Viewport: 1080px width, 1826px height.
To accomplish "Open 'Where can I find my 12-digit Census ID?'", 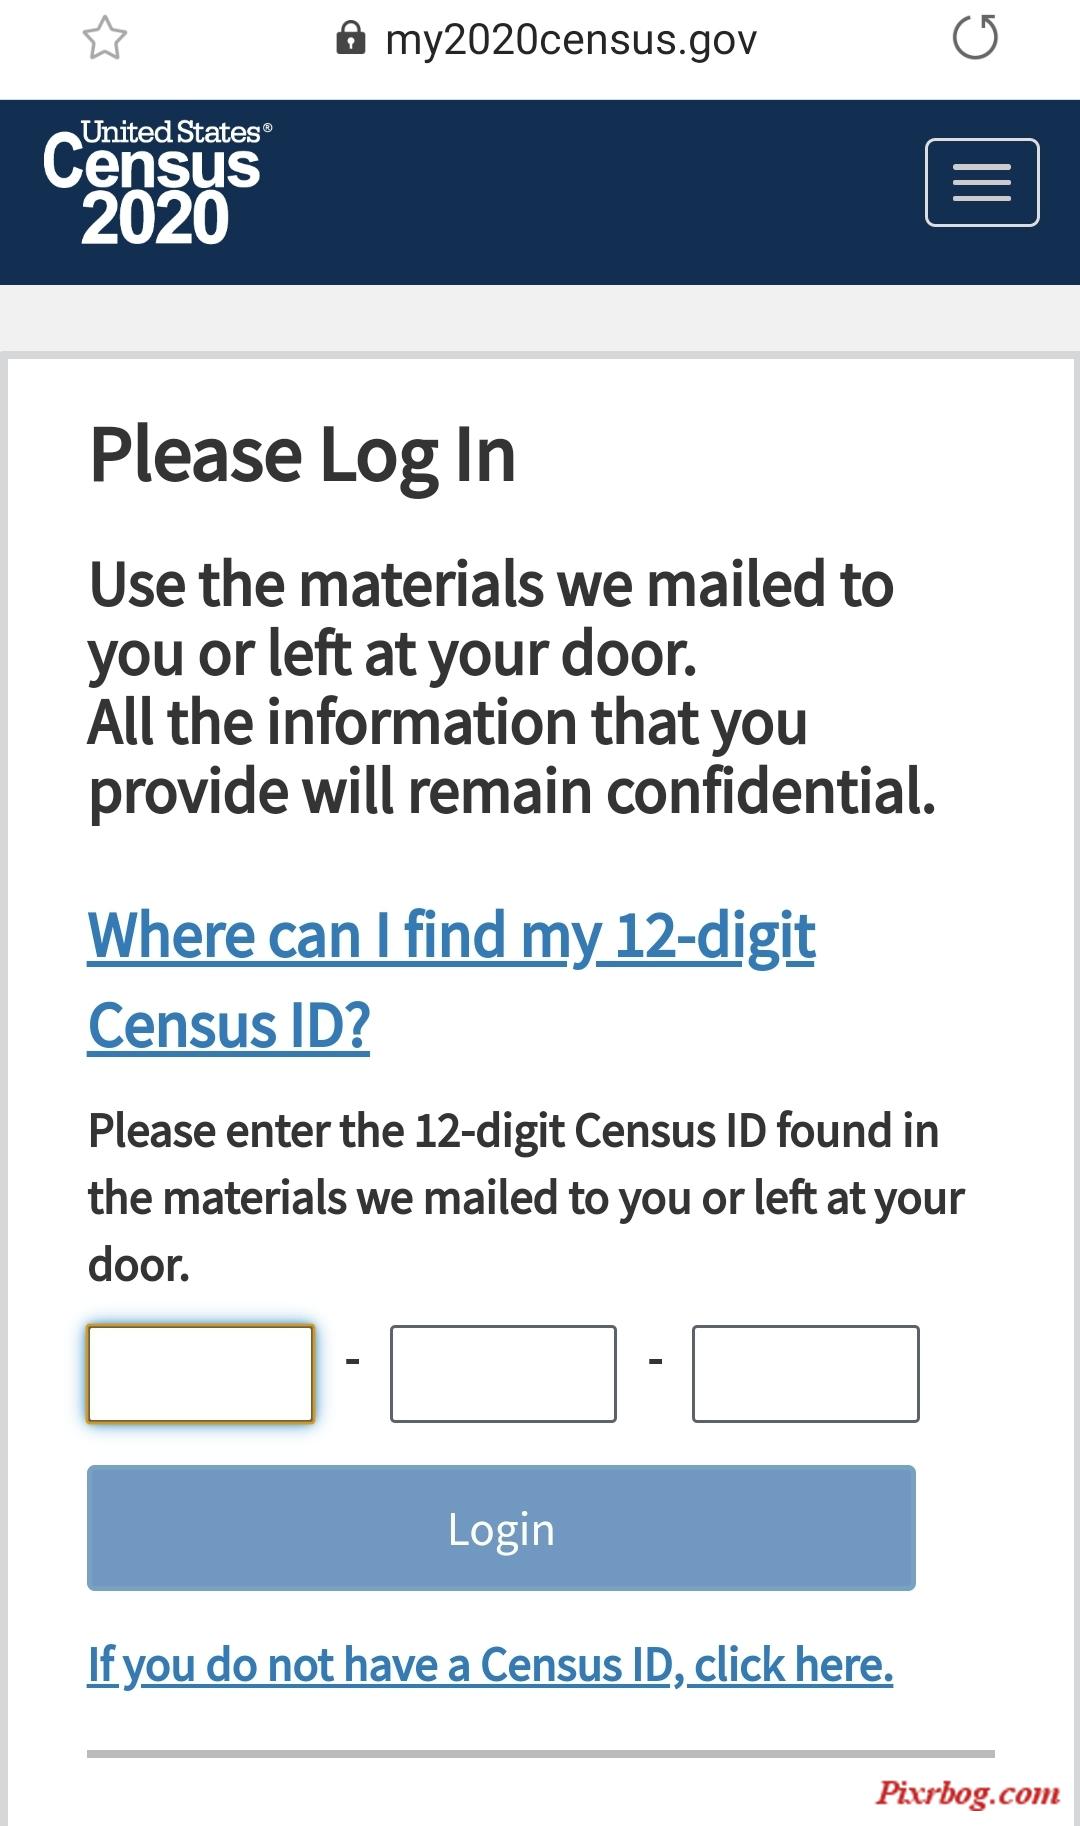I will point(451,980).
